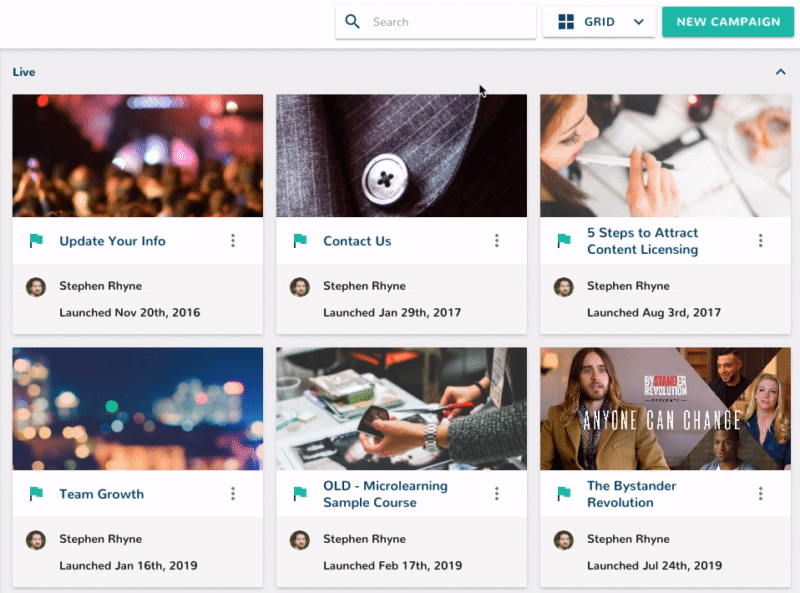The width and height of the screenshot is (800, 593).
Task: Open three-dot menu for Update Your Info
Action: tap(233, 241)
